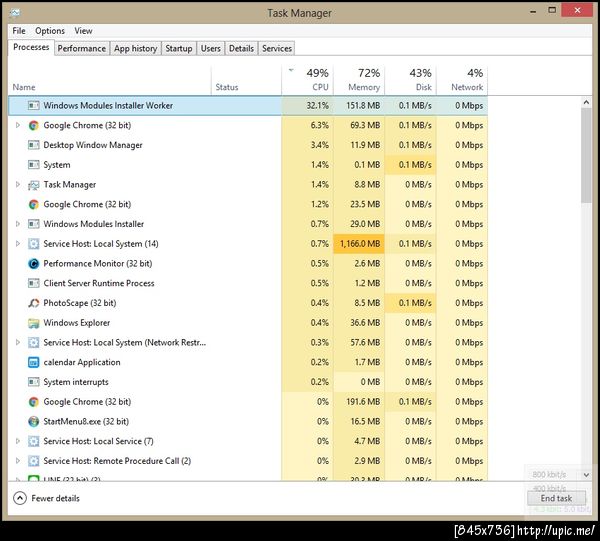
Task: Switch to the Services tab
Action: (x=277, y=49)
